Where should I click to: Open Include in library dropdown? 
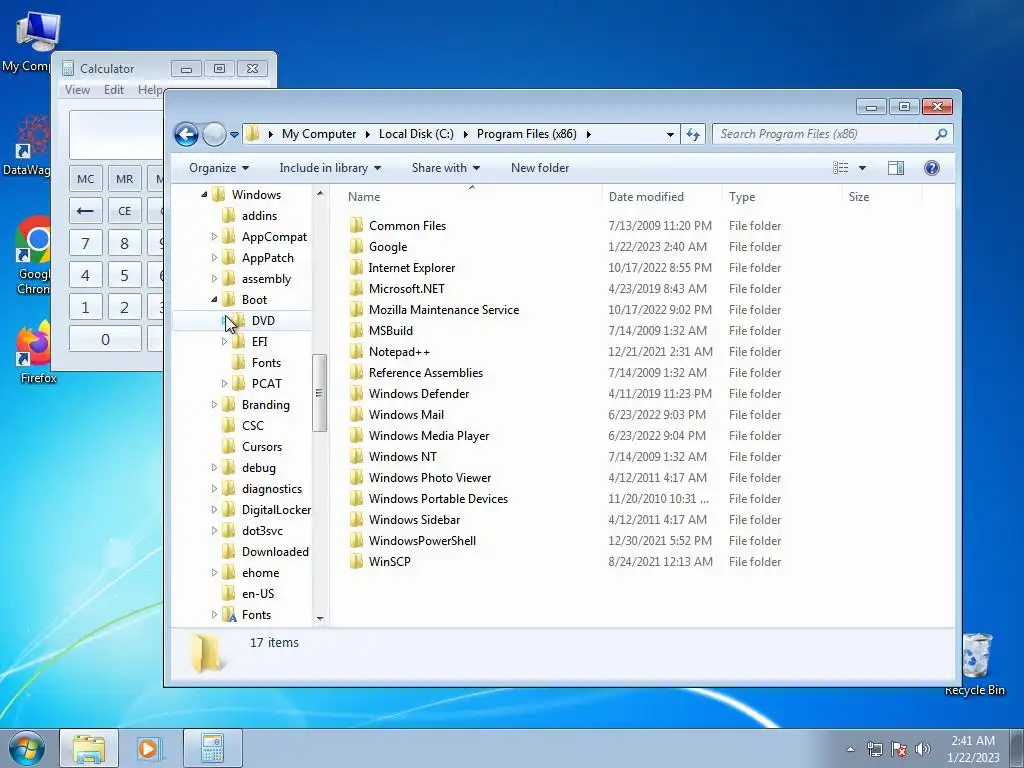click(x=330, y=168)
